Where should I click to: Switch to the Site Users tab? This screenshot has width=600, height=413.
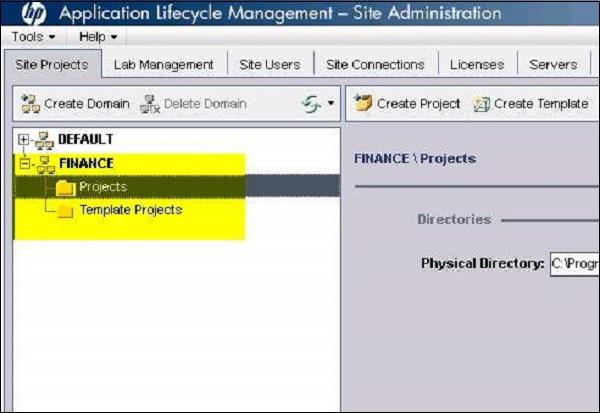(269, 64)
